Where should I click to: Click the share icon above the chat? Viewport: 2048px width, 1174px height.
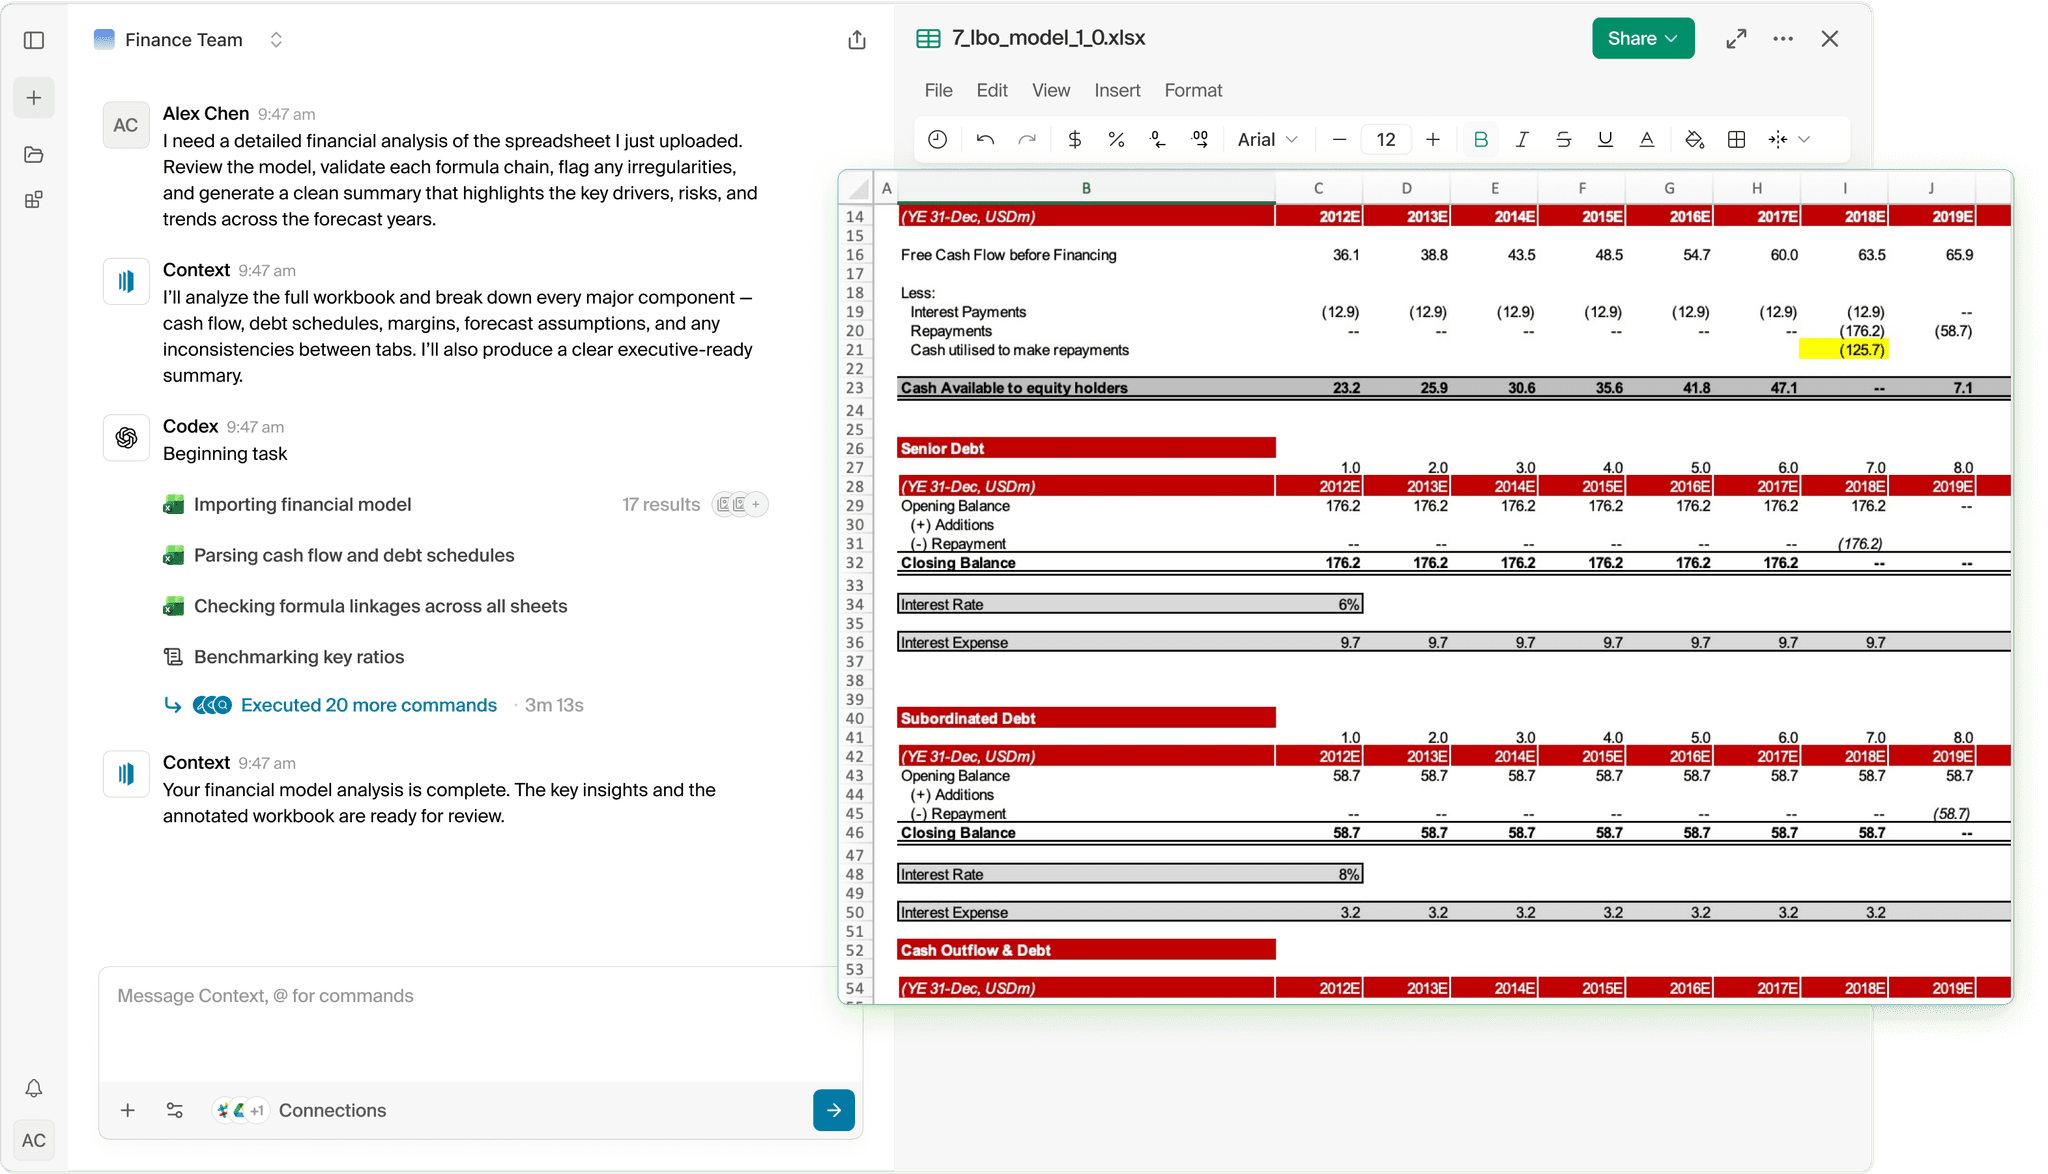click(x=856, y=39)
